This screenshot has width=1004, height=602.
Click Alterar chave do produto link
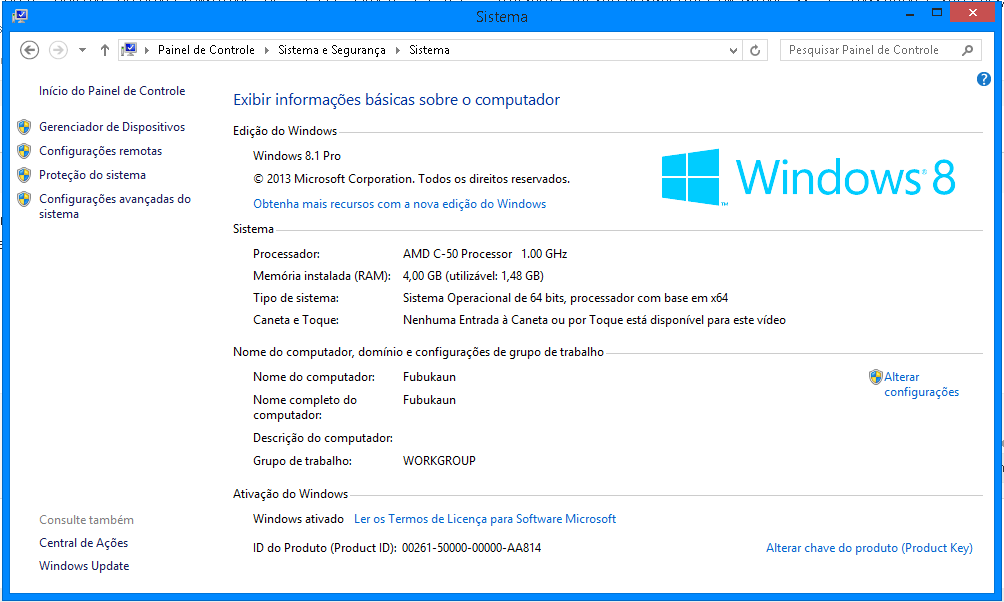click(x=869, y=548)
